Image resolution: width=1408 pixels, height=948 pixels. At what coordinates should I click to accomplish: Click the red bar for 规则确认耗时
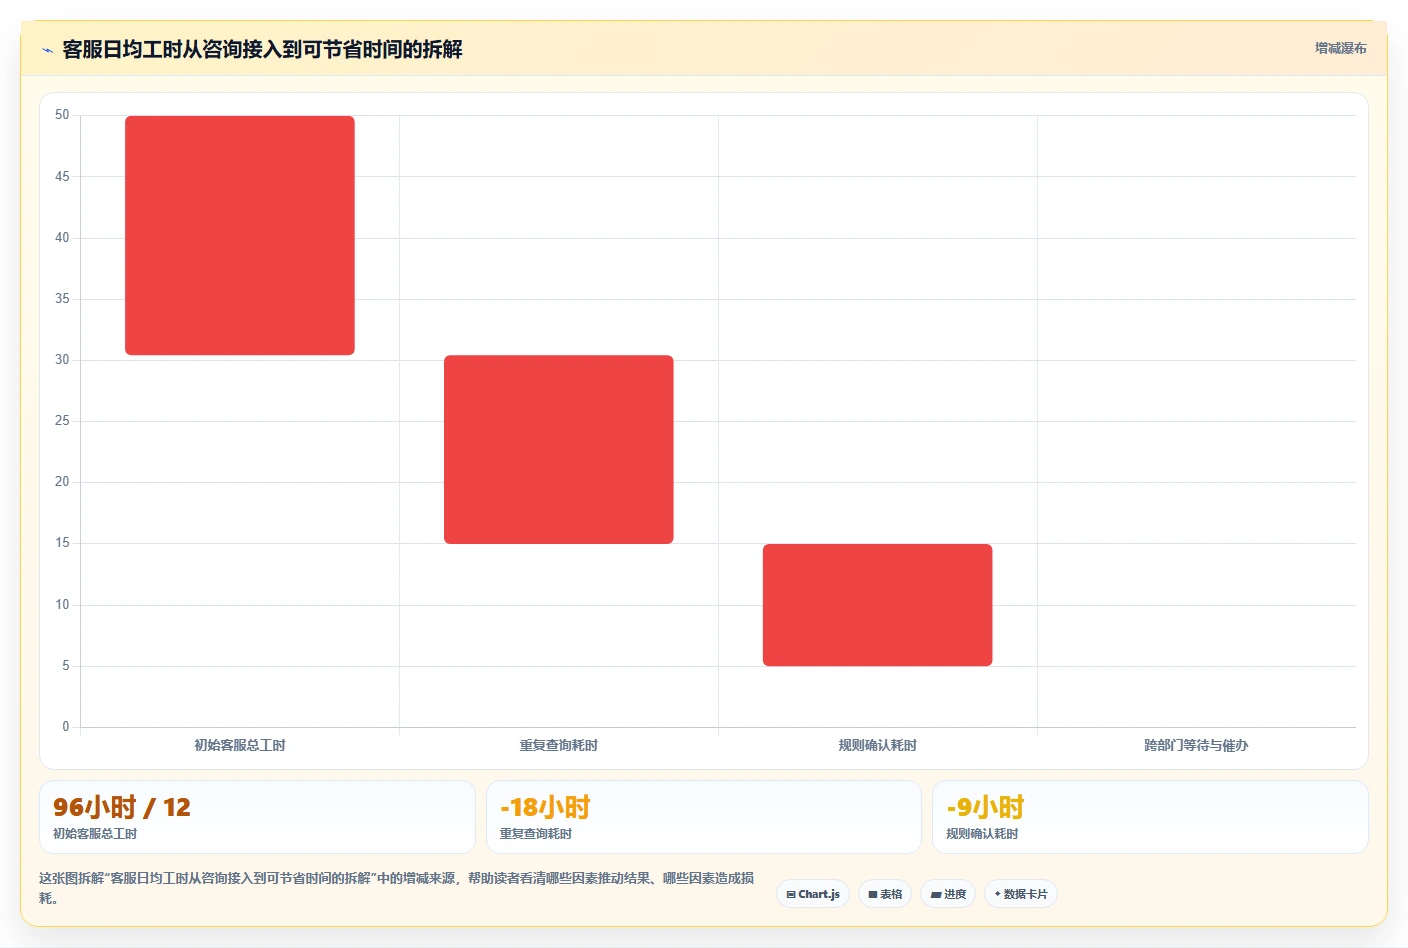[878, 605]
